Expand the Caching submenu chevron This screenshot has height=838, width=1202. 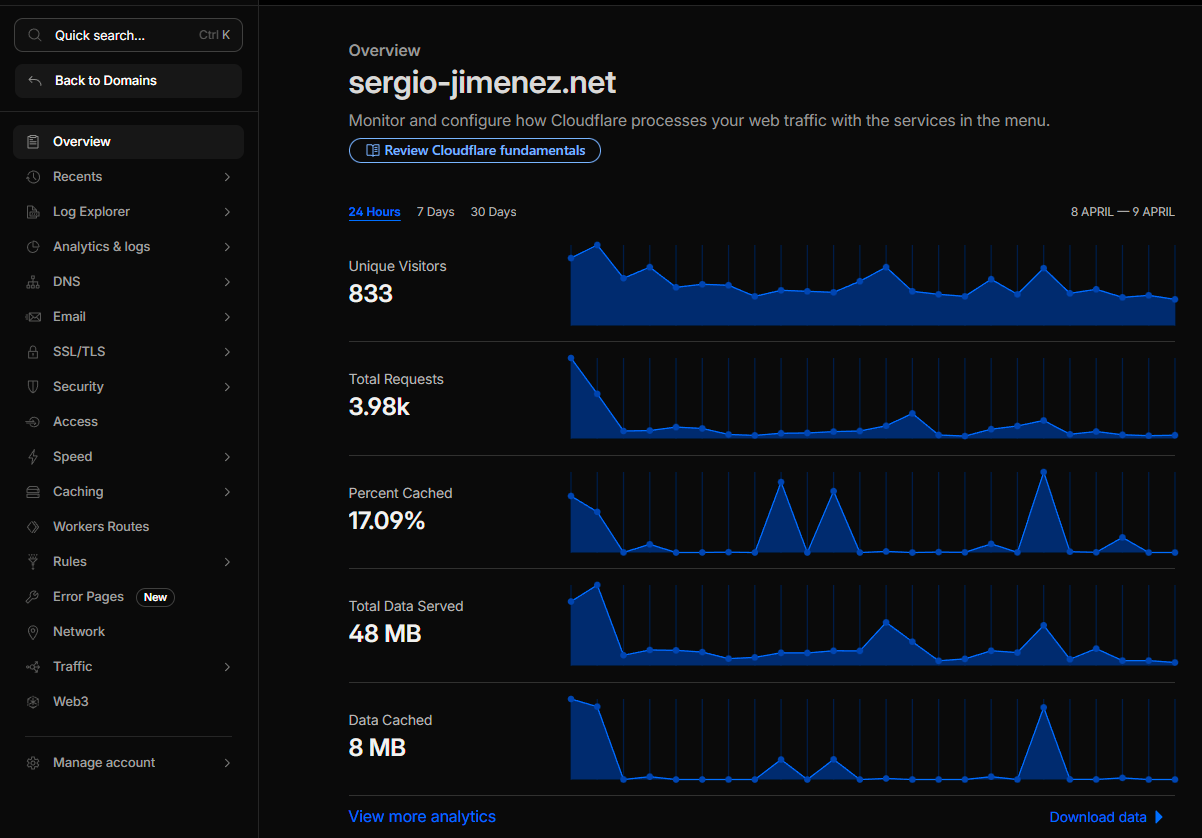[x=227, y=492]
